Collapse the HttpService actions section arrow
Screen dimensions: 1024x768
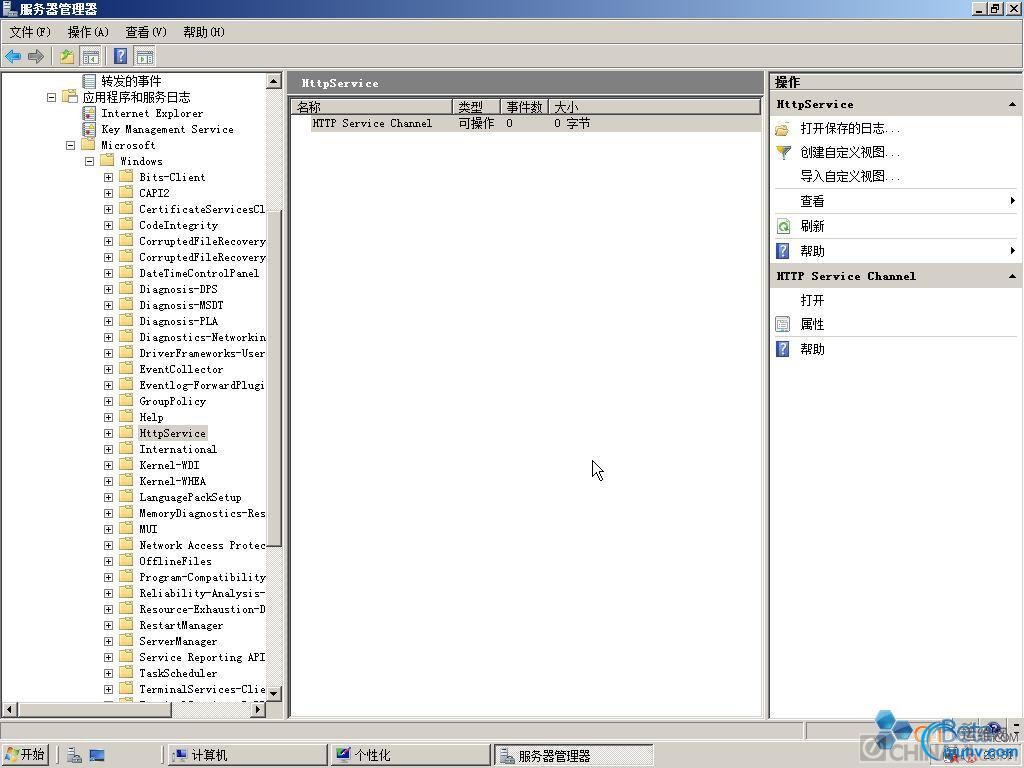1012,104
